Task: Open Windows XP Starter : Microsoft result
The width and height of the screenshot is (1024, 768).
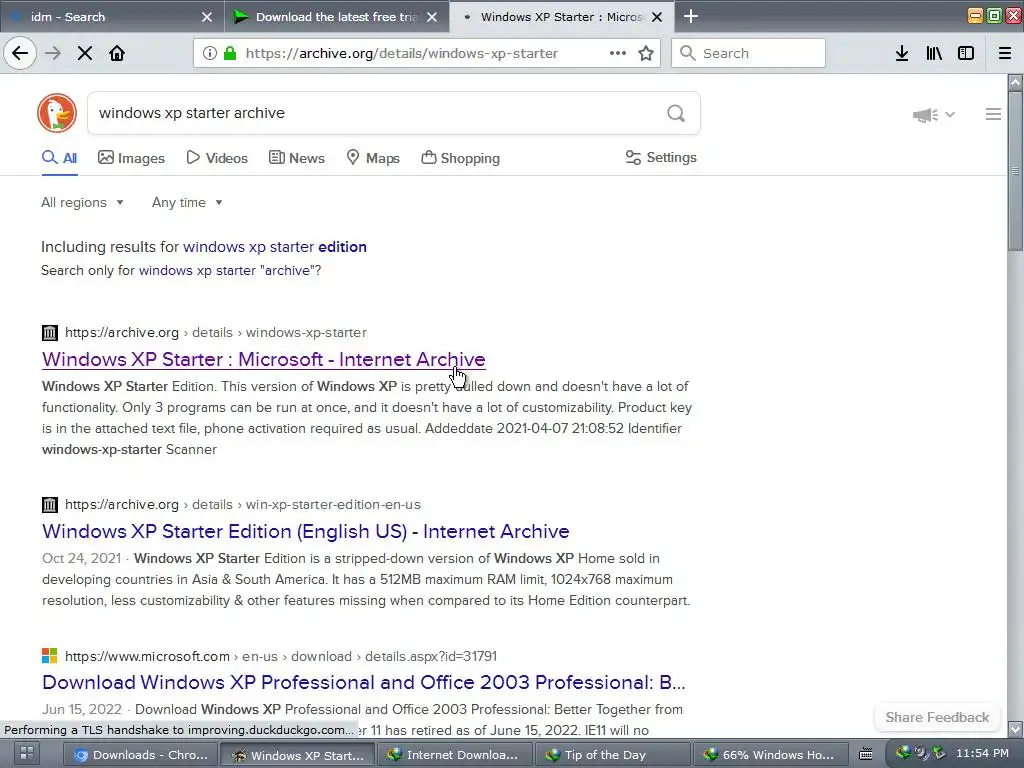Action: (x=264, y=359)
